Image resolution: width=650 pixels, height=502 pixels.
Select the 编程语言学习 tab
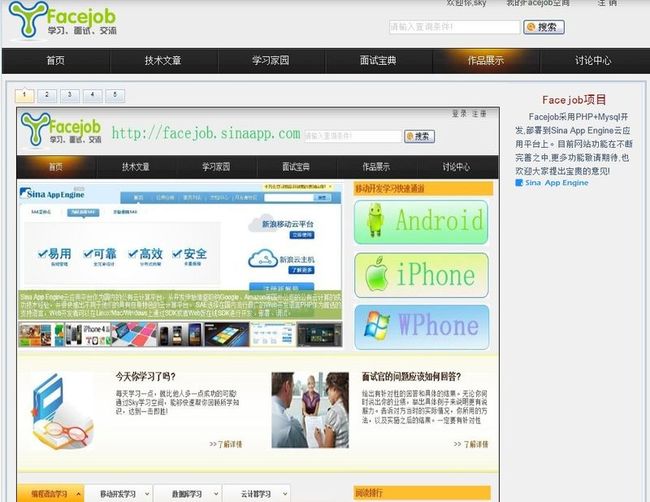coord(49,494)
